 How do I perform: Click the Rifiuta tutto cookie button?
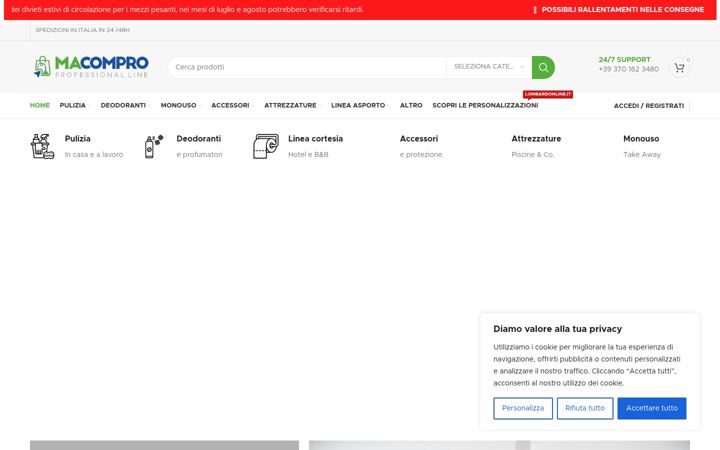585,408
